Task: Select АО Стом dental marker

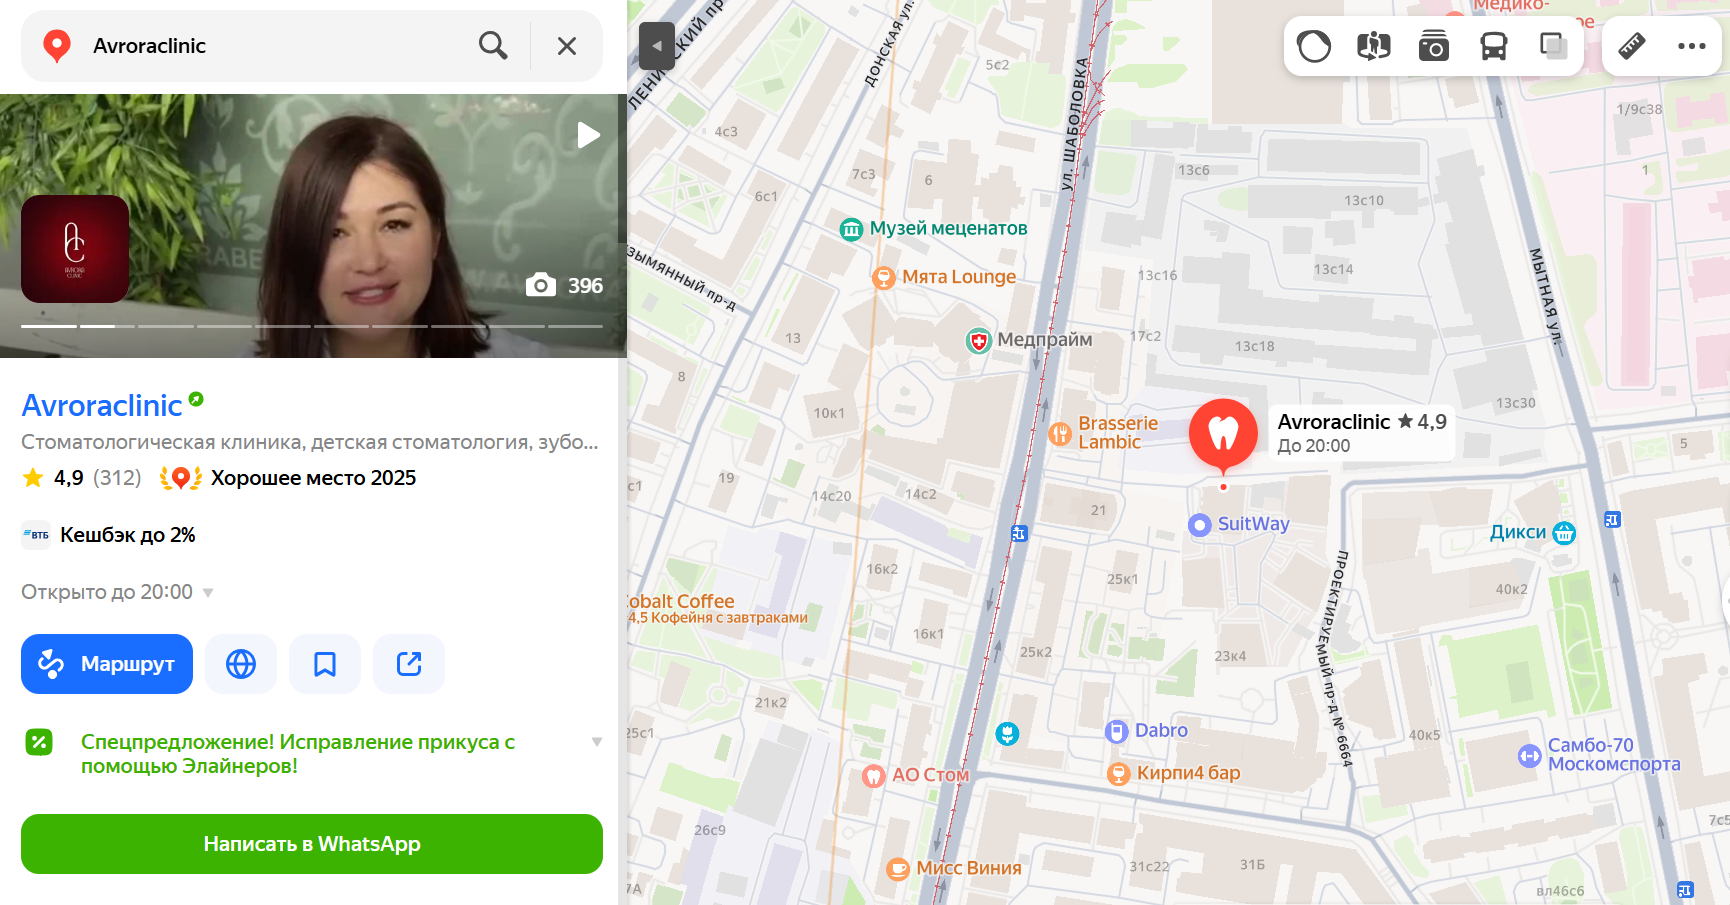Action: [916, 775]
